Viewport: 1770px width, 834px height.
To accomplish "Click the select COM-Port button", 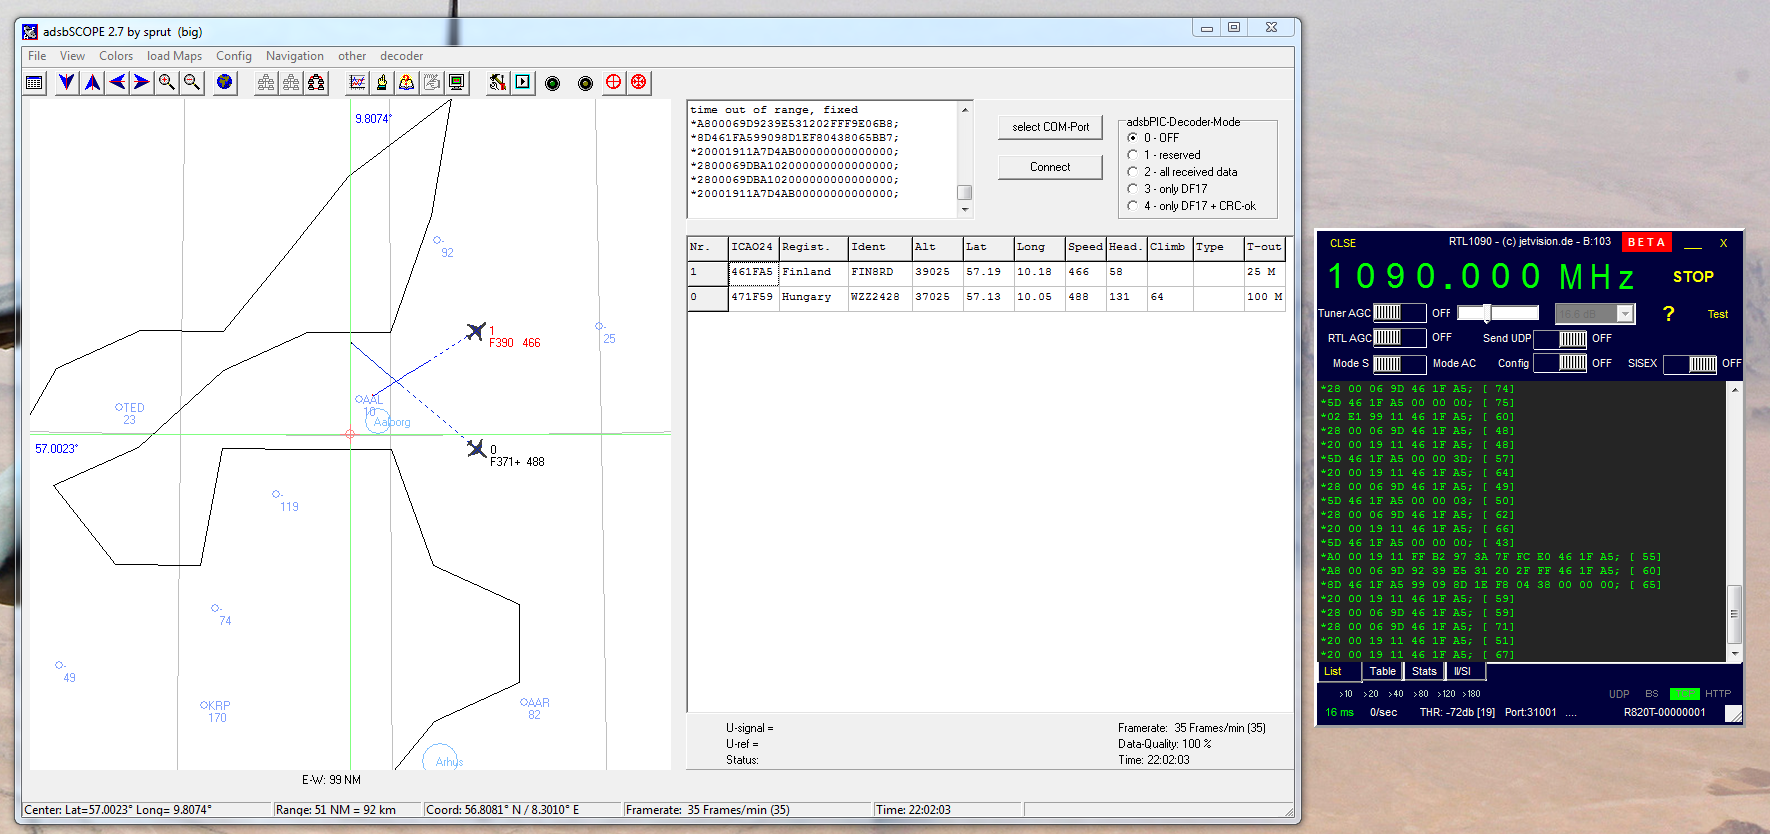I will pyautogui.click(x=1050, y=127).
